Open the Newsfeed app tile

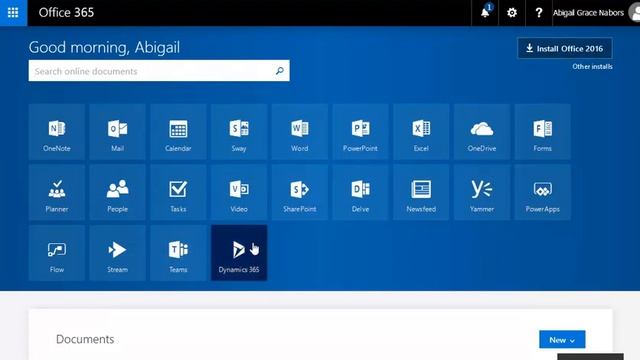tap(421, 193)
